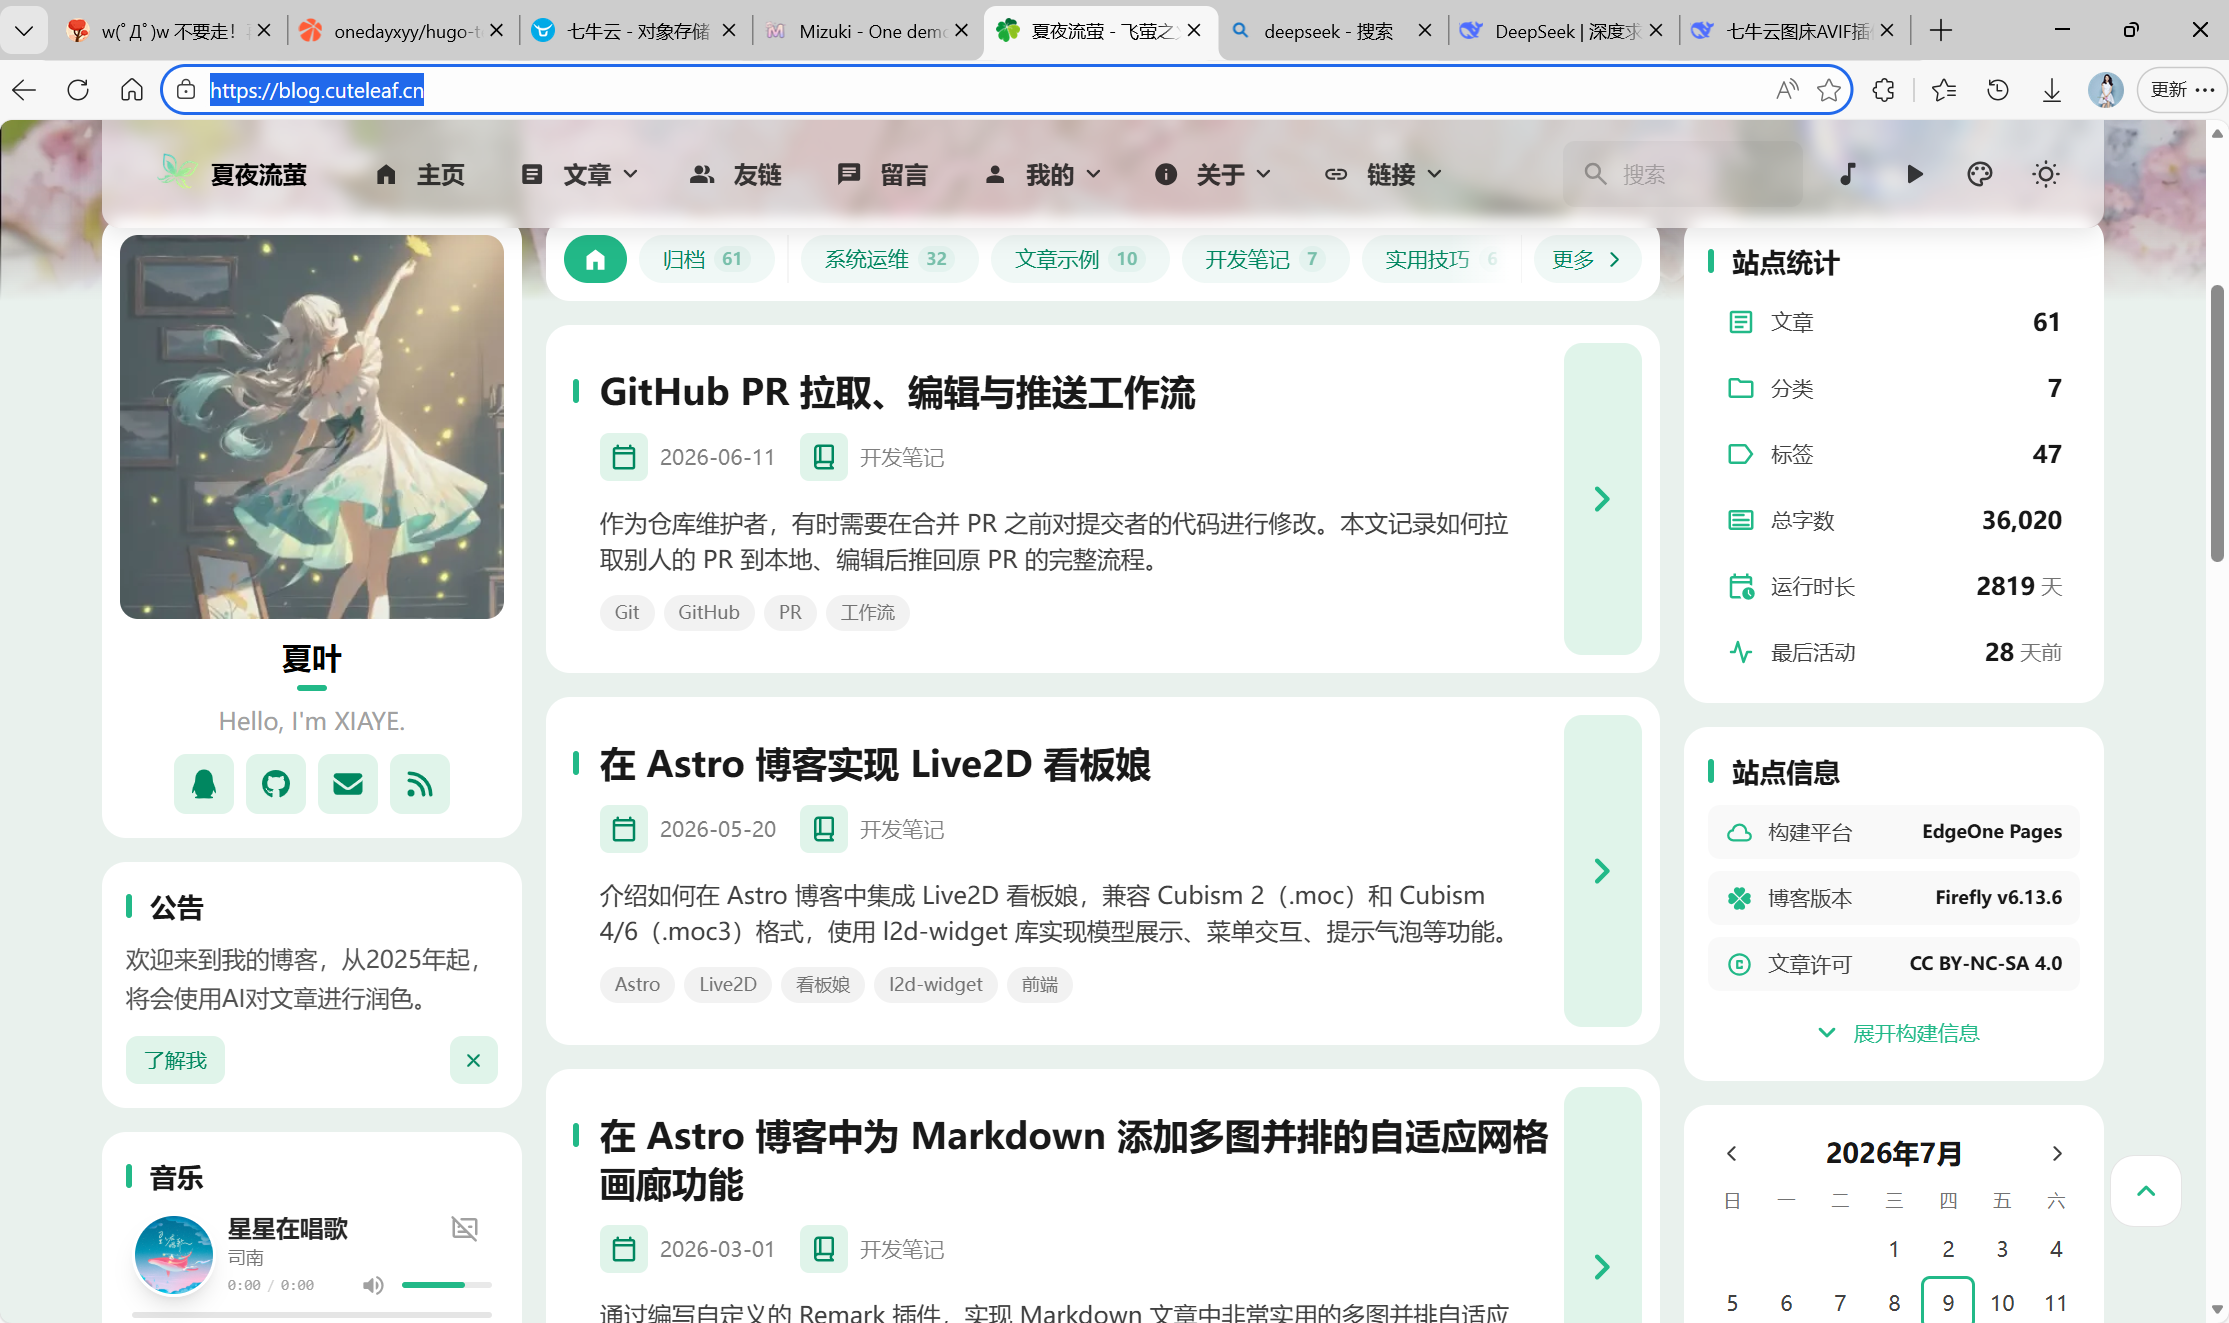
Task: Expand 展开构建信息 section
Action: coord(1899,1033)
